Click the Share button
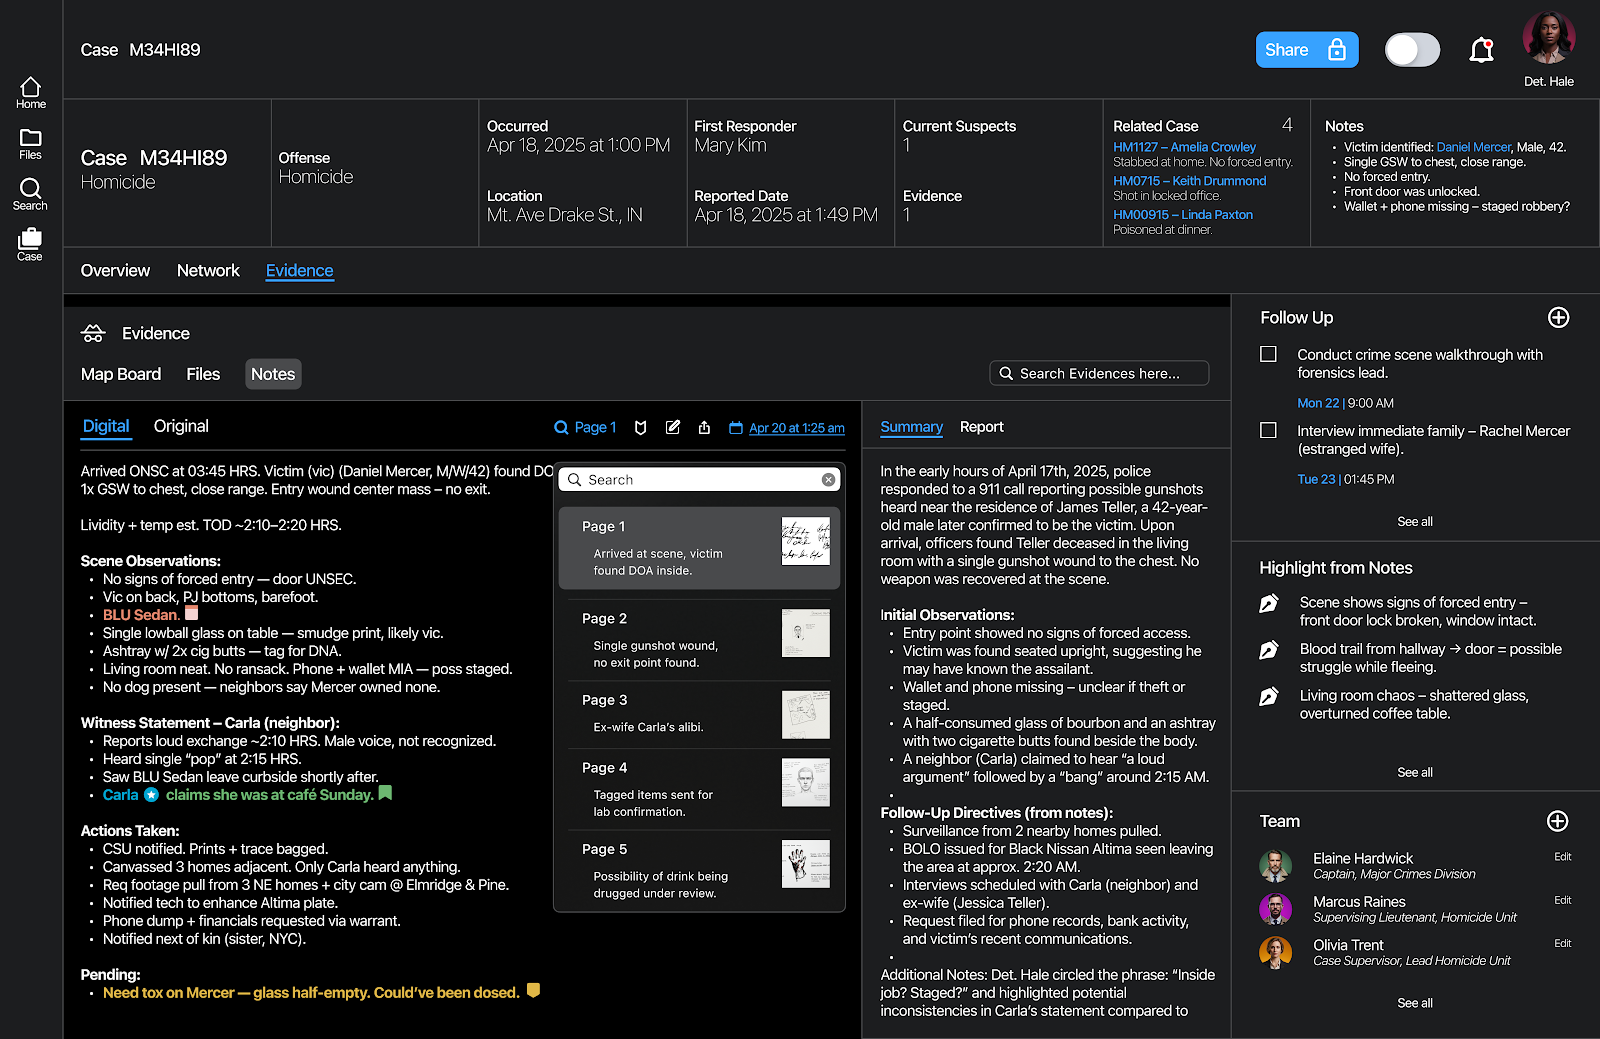Image resolution: width=1600 pixels, height=1039 pixels. click(1307, 50)
